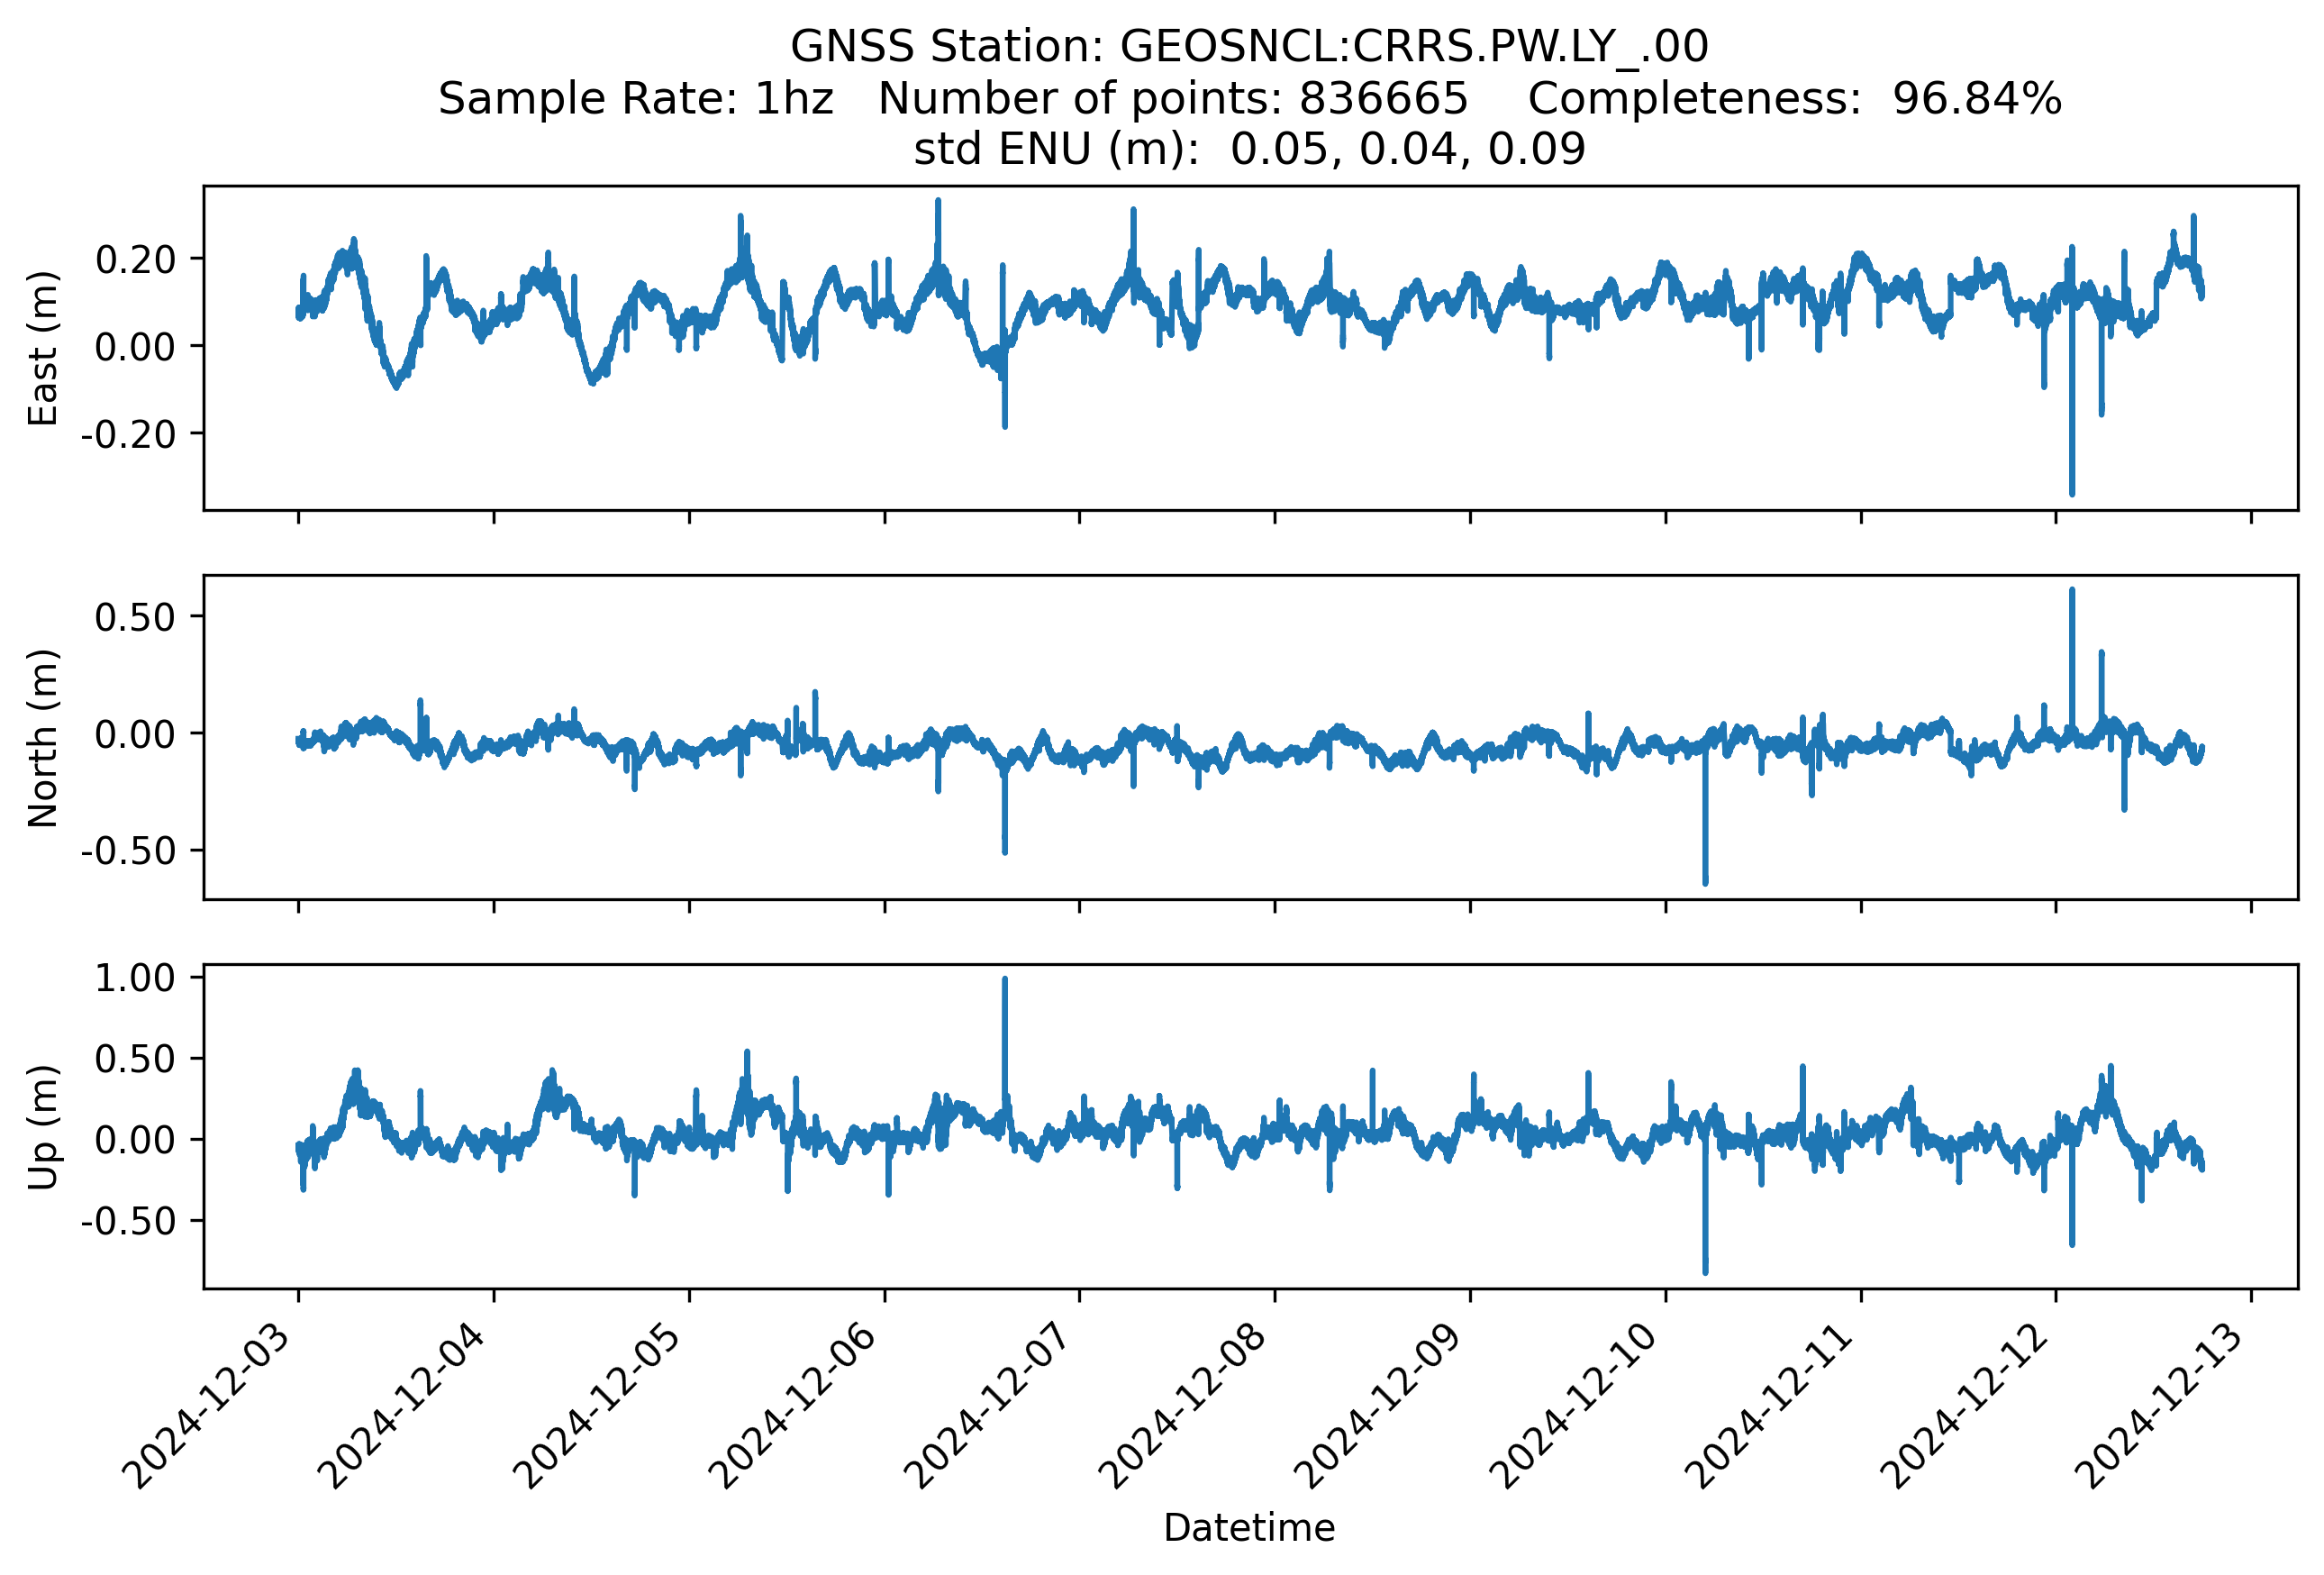Image resolution: width=2324 pixels, height=1575 pixels.
Task: Click the Sample Rate 1hz text
Action: tap(636, 99)
